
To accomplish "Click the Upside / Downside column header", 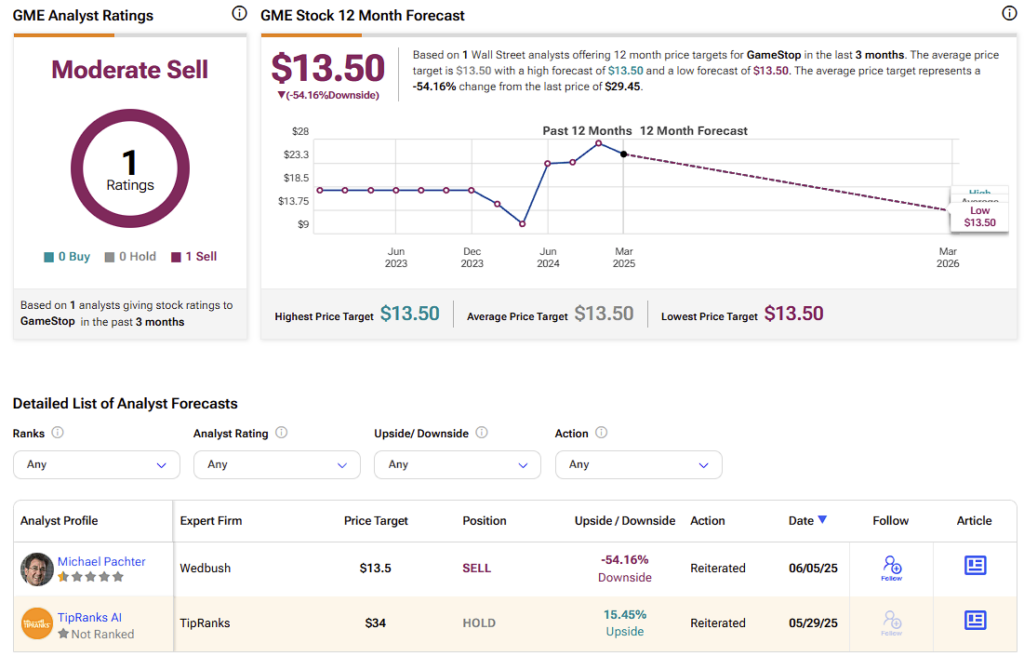I will tap(625, 521).
